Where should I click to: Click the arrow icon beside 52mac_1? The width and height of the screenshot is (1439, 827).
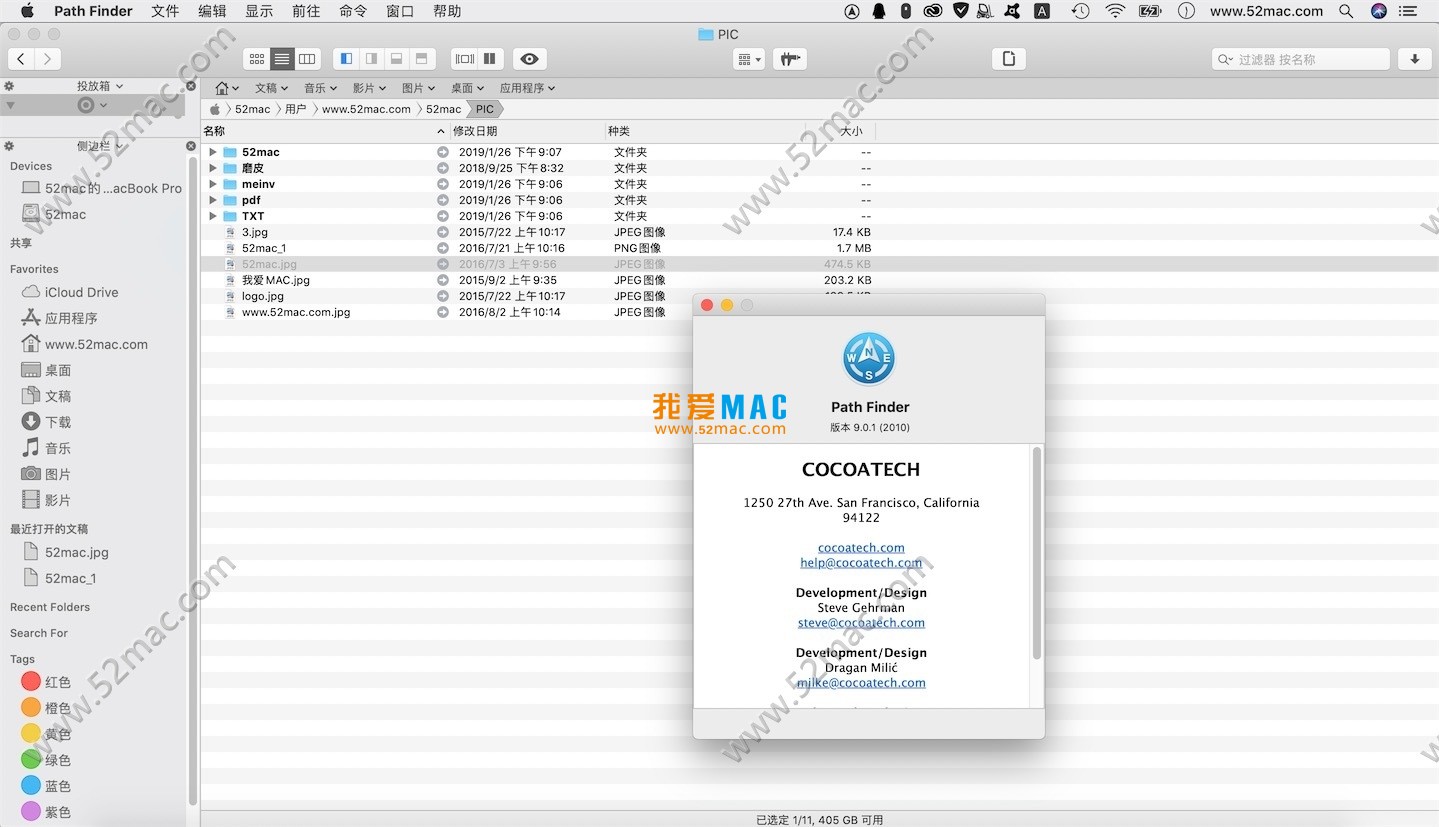point(443,248)
